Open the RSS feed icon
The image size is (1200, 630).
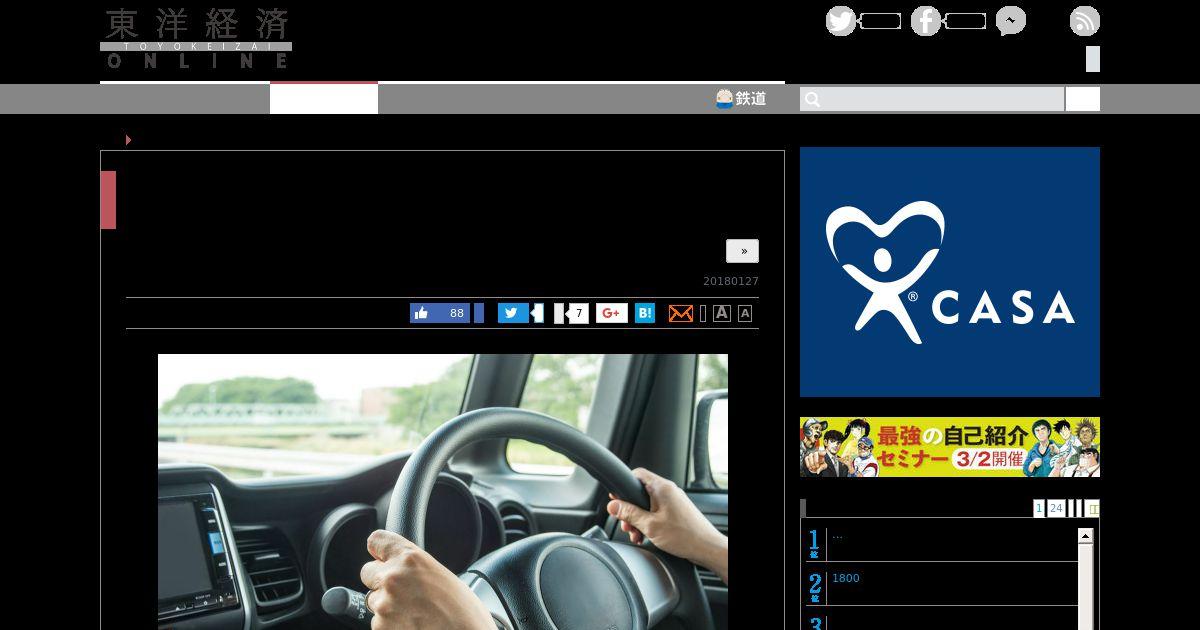pos(1085,21)
